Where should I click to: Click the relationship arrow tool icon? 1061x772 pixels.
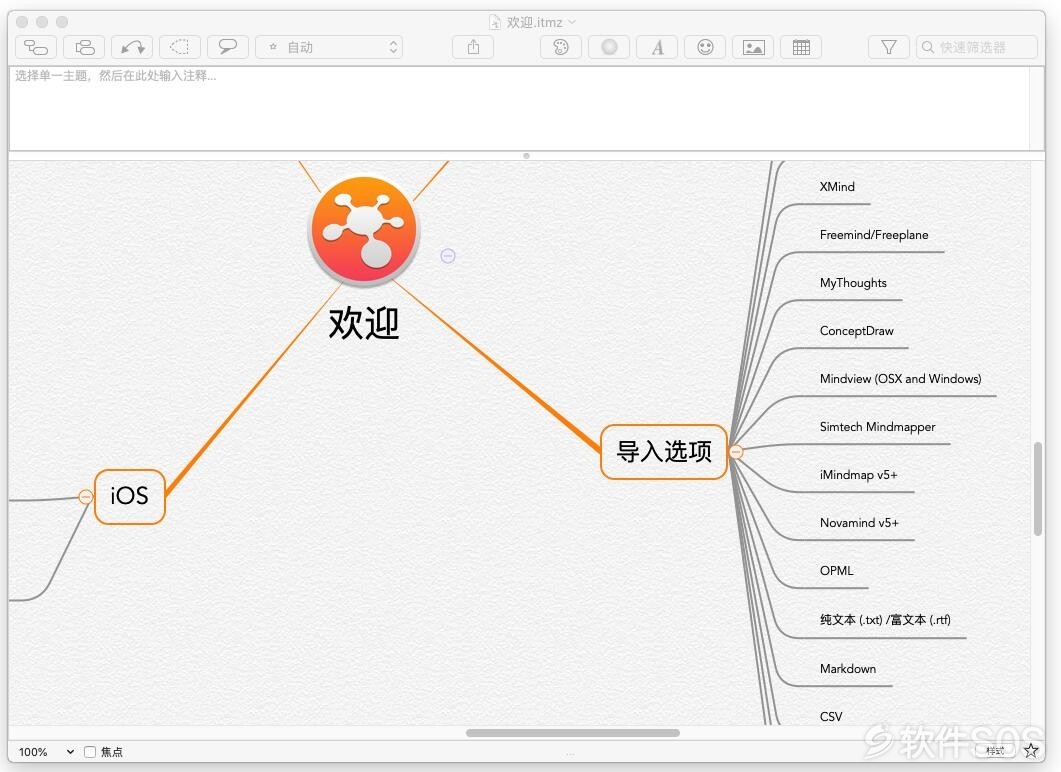pyautogui.click(x=132, y=47)
